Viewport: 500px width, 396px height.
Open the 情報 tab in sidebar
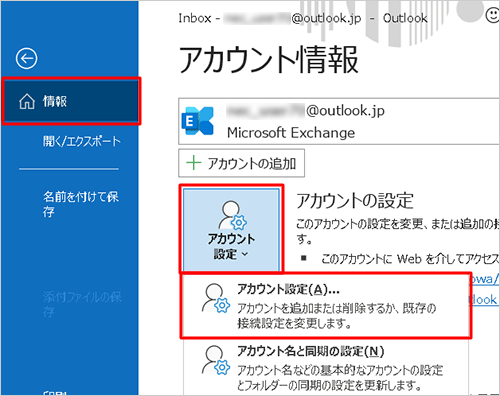pos(71,101)
